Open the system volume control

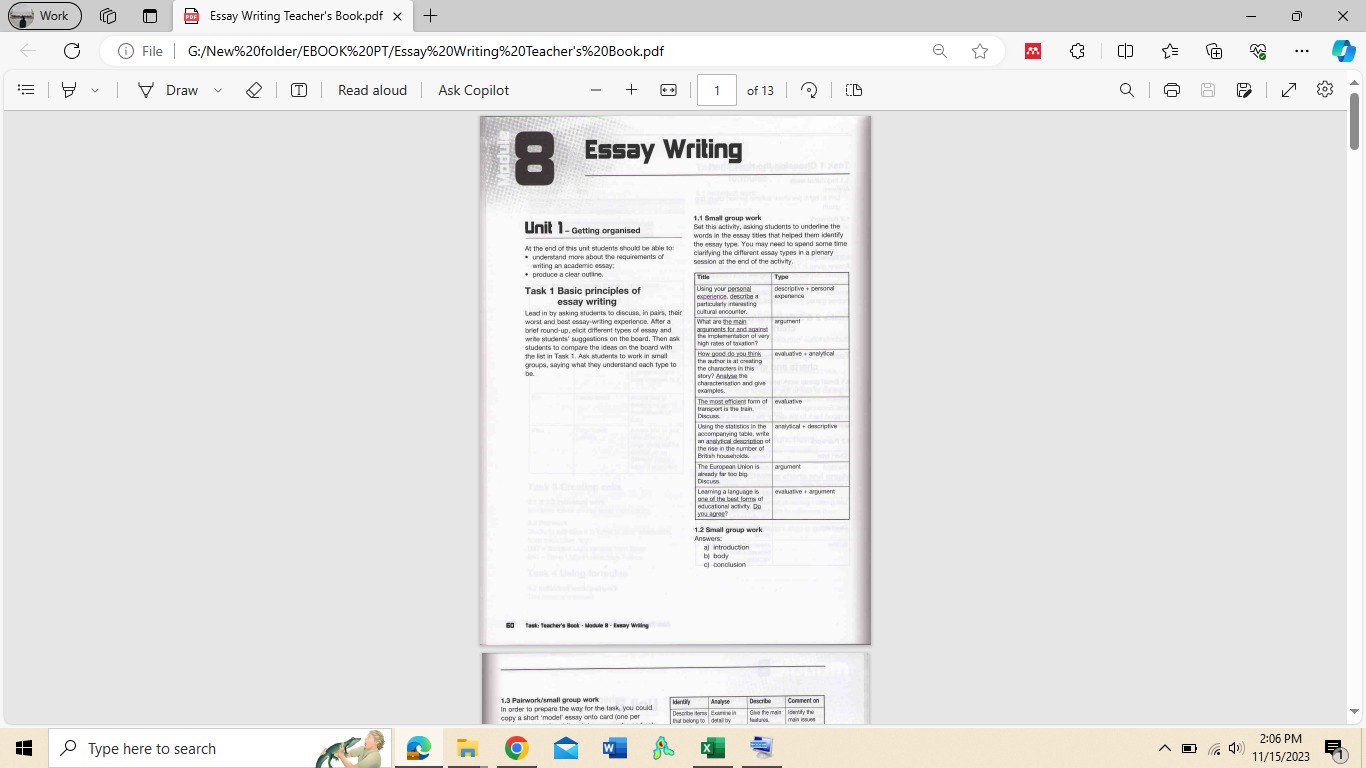1235,748
